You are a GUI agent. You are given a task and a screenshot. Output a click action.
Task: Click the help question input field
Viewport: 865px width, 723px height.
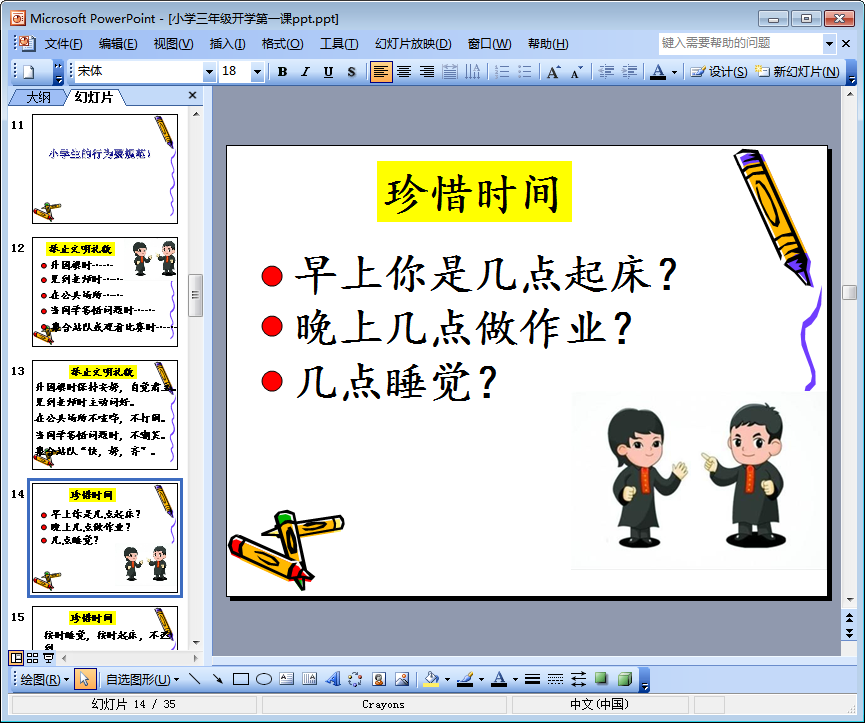pyautogui.click(x=740, y=44)
